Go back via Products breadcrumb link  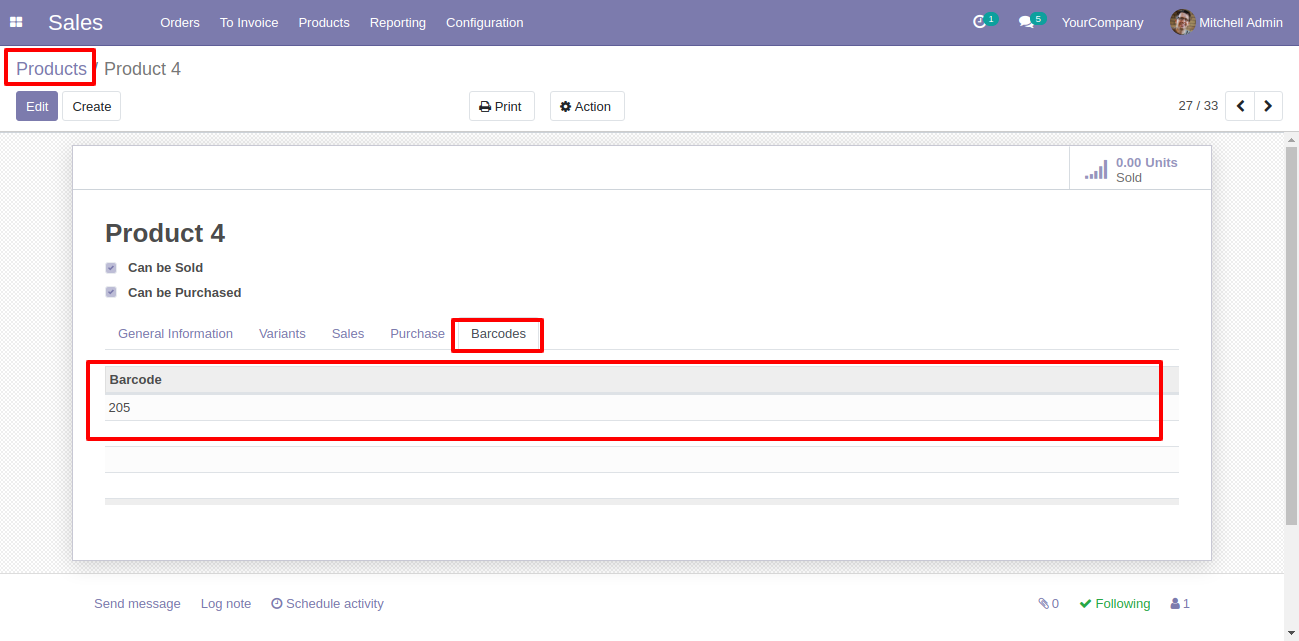(x=51, y=69)
